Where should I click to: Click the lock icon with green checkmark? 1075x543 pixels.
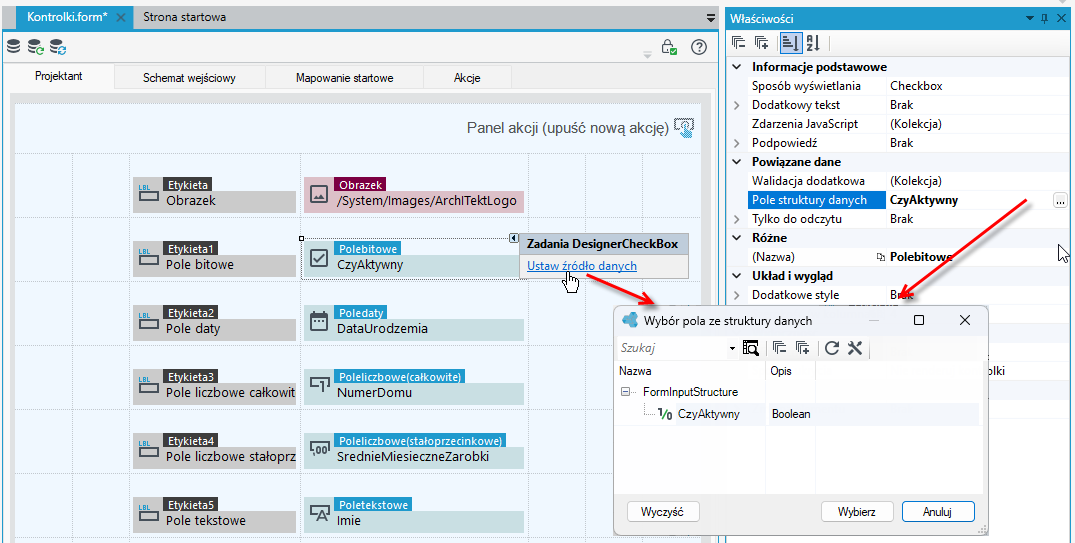click(668, 47)
